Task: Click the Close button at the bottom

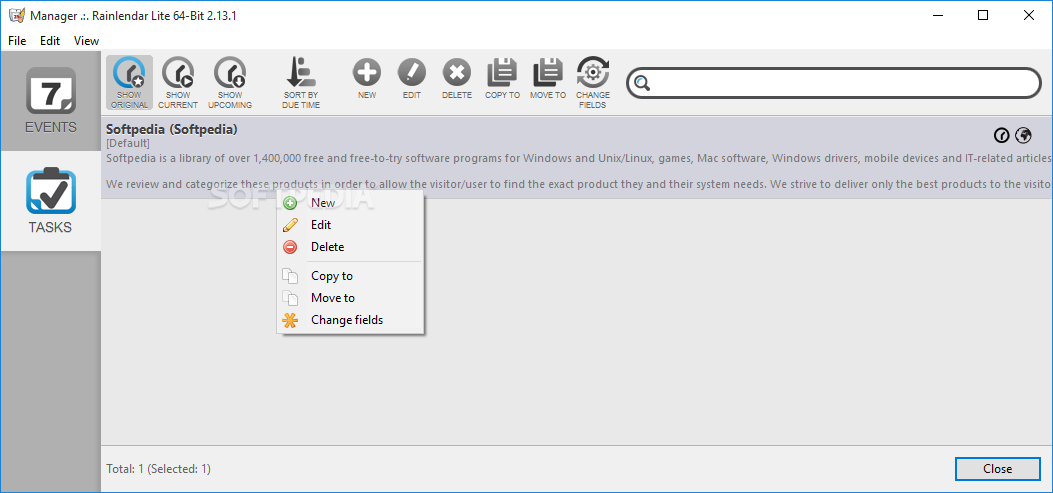Action: 997,469
